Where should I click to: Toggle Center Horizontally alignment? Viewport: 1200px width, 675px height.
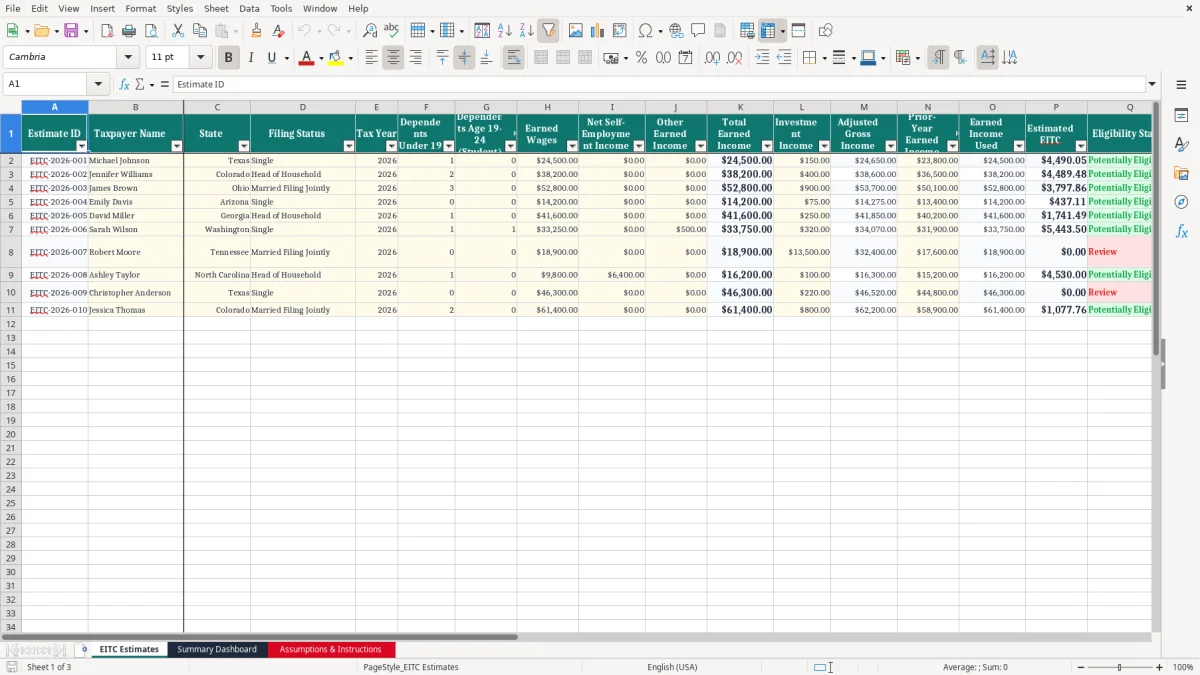[x=393, y=58]
